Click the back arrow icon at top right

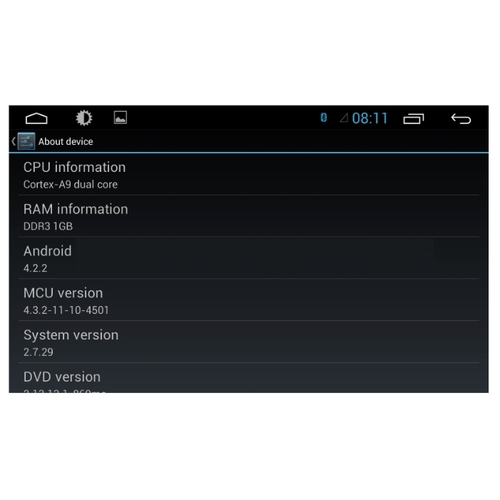pos(461,119)
